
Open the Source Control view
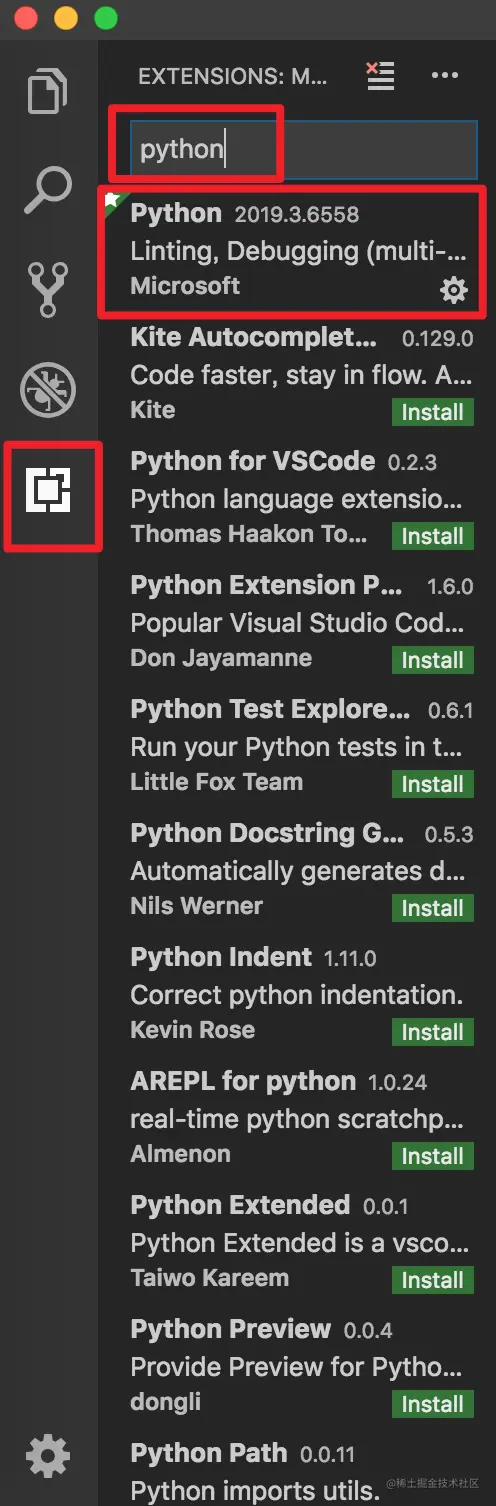pyautogui.click(x=48, y=290)
